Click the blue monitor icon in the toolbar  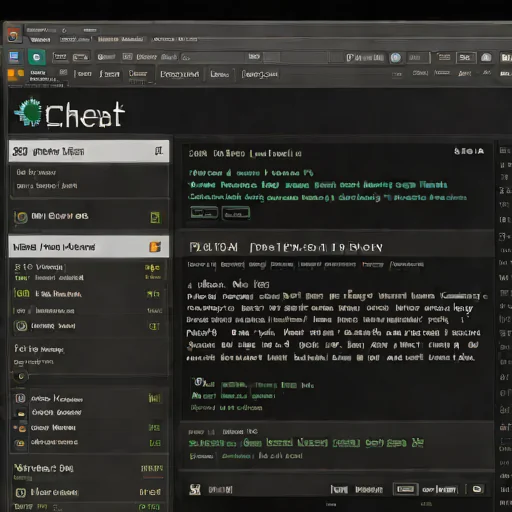click(x=14, y=57)
